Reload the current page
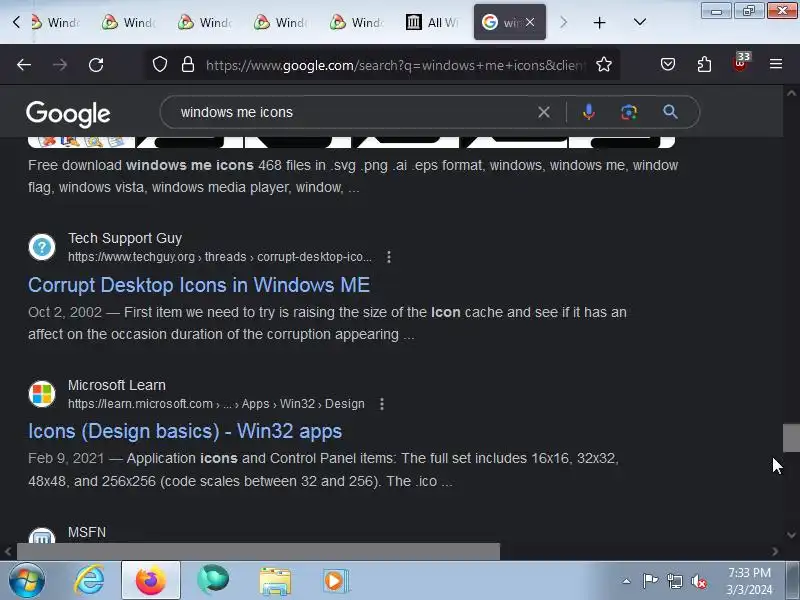 click(96, 65)
